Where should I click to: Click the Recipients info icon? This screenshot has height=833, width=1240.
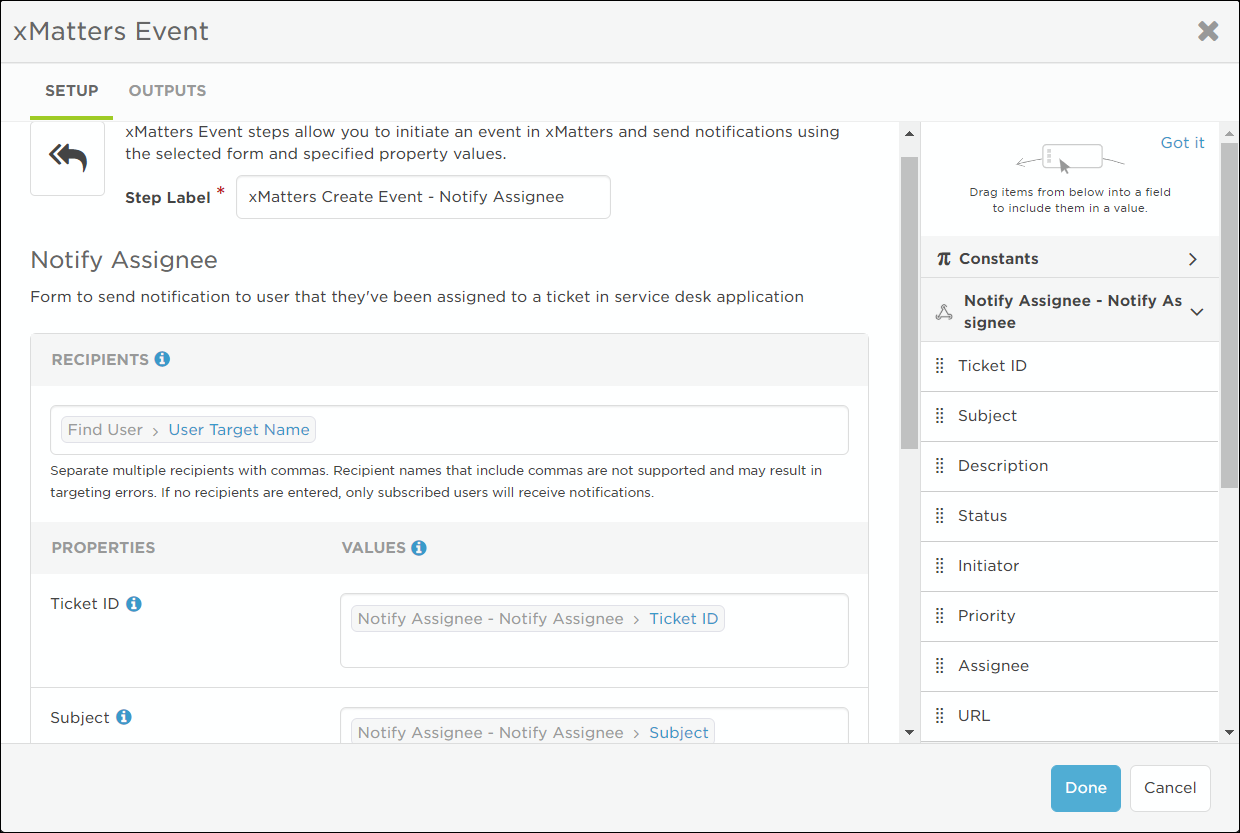[x=162, y=359]
